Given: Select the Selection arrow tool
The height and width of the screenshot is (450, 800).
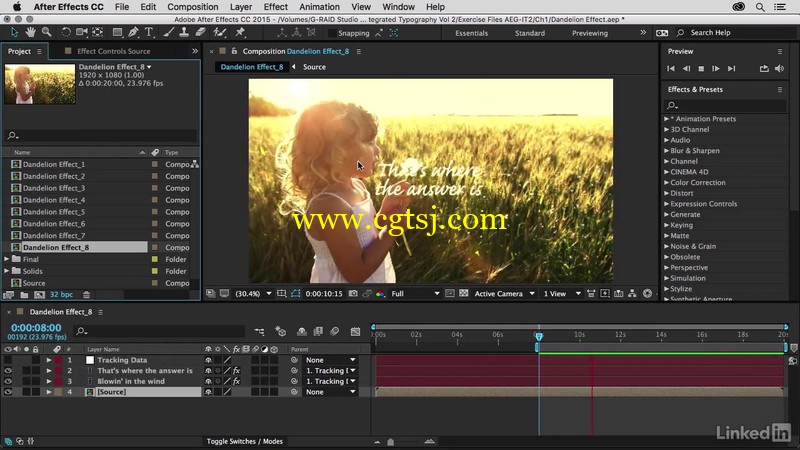Looking at the screenshot, I should [14, 33].
